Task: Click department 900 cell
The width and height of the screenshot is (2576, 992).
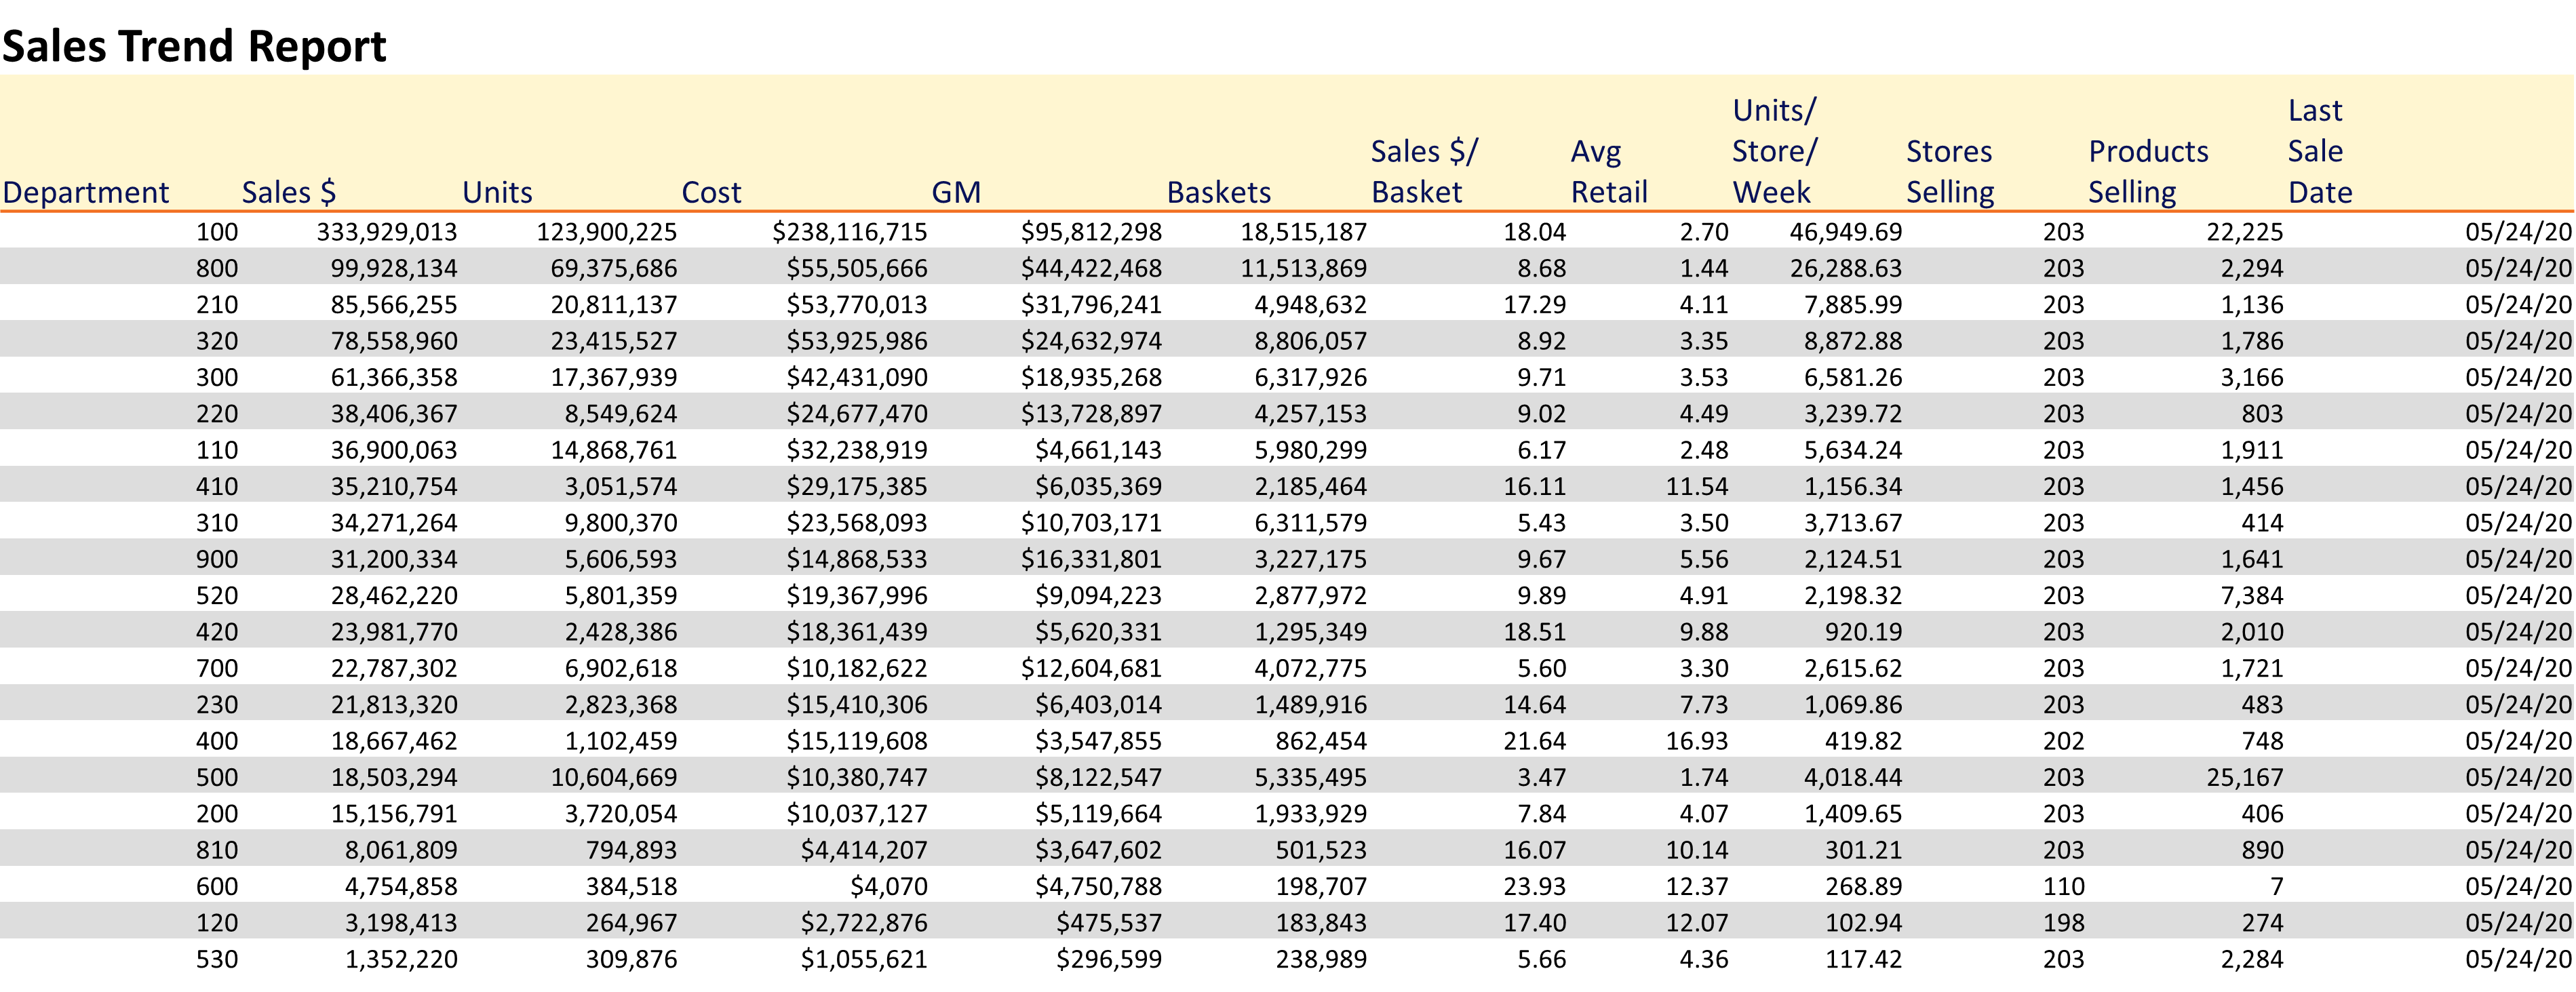Action: (x=217, y=559)
